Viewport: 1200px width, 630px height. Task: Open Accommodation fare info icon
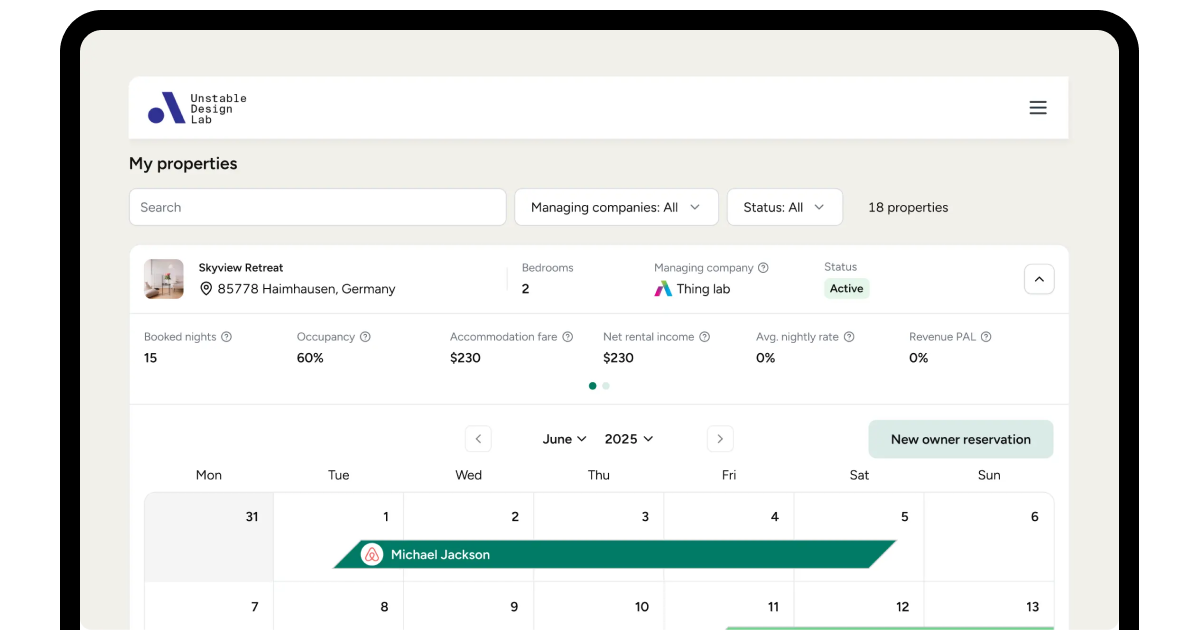567,337
